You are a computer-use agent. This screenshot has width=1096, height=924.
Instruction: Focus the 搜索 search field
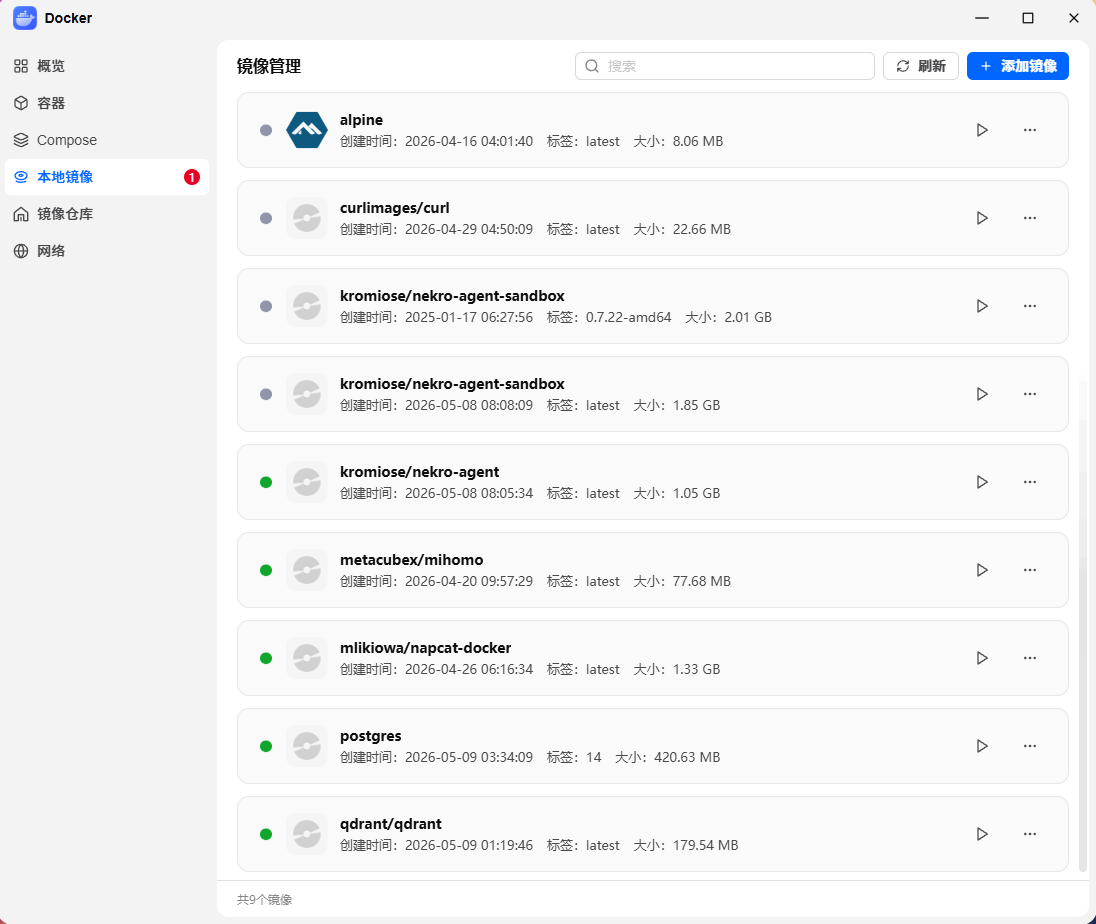725,66
